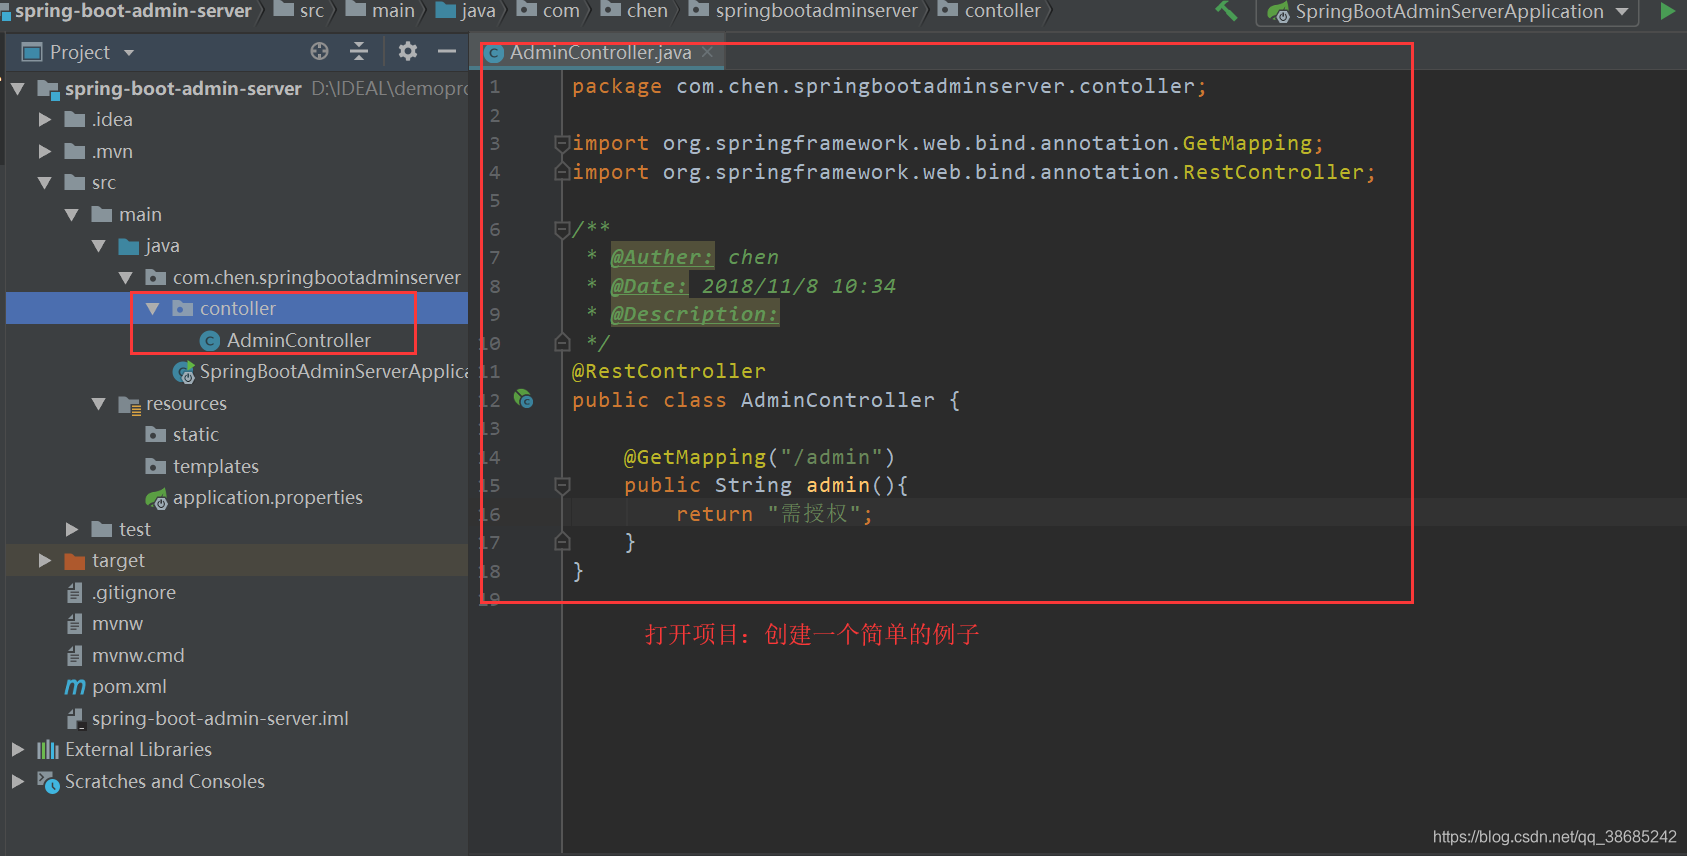Click the java source folder blue icon

(x=129, y=246)
